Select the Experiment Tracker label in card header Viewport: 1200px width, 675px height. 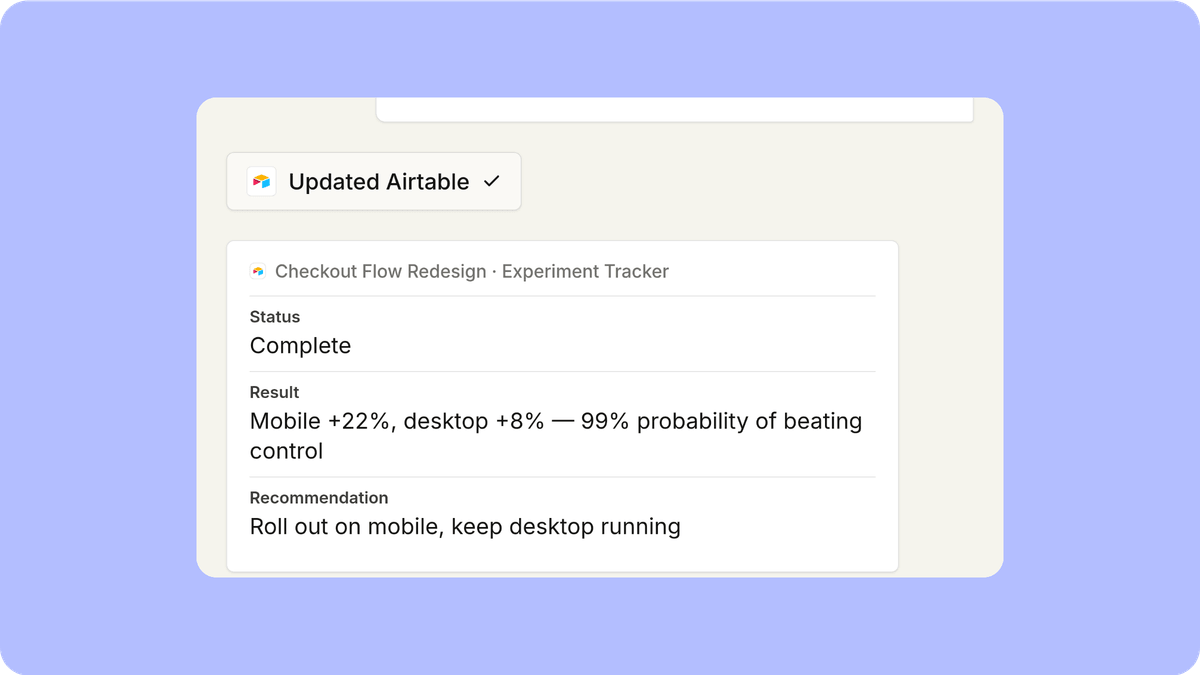coord(585,271)
